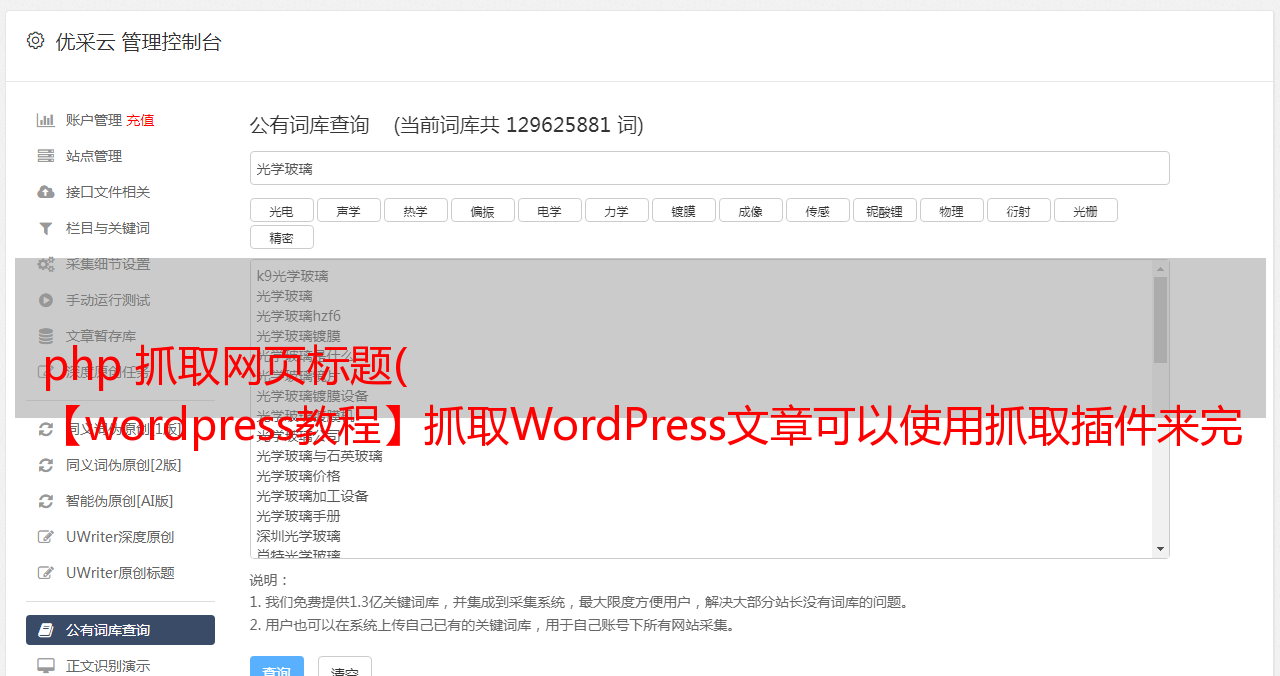Click the 精密 tag button

click(281, 238)
